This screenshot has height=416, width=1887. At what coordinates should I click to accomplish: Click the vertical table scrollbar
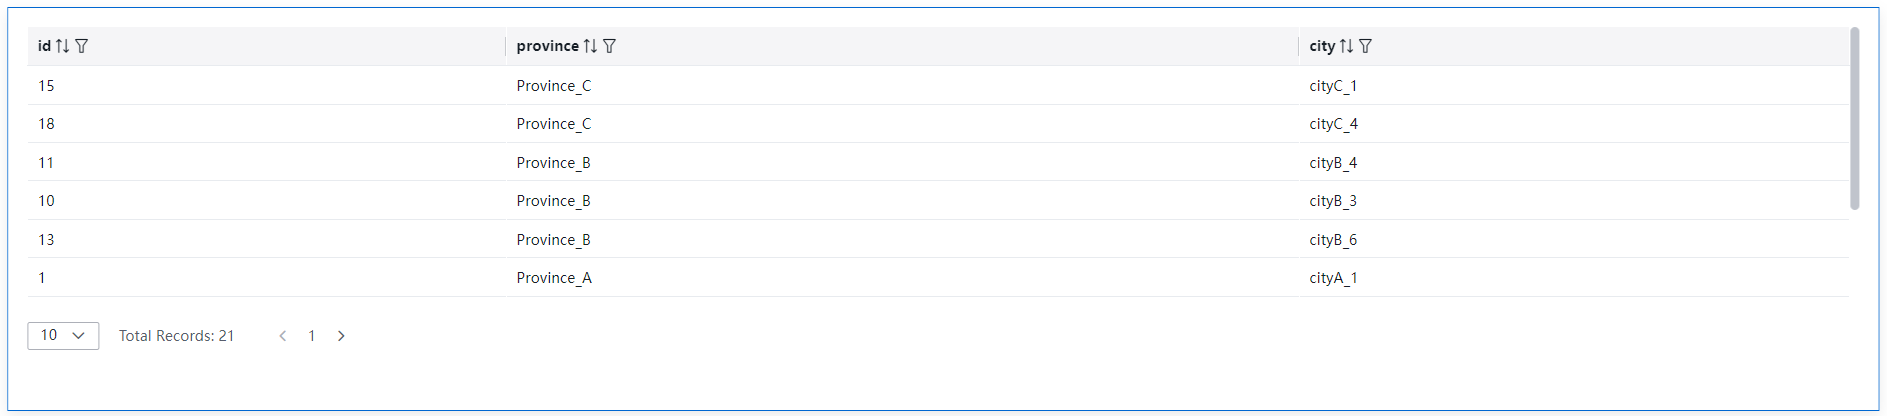click(x=1854, y=119)
